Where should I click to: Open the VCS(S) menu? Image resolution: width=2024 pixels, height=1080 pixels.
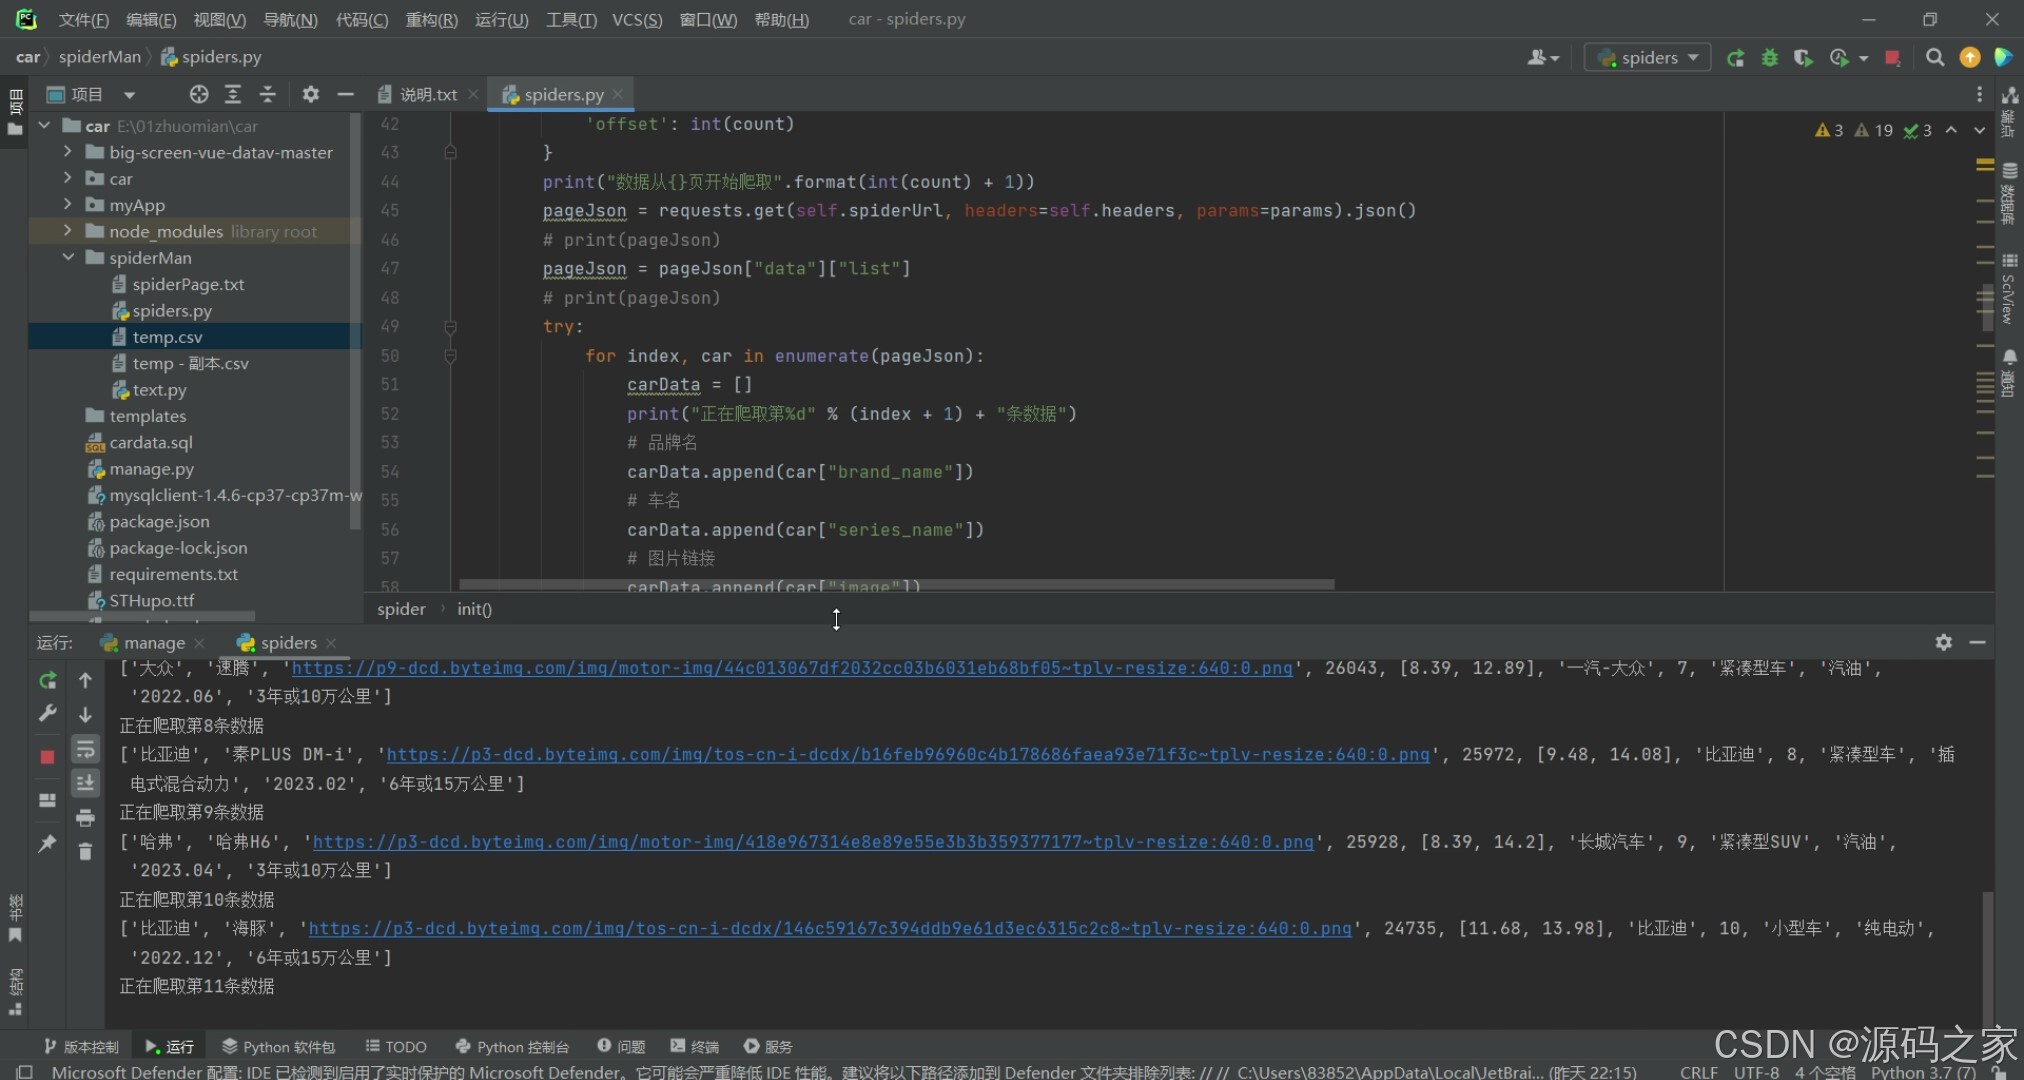tap(636, 20)
